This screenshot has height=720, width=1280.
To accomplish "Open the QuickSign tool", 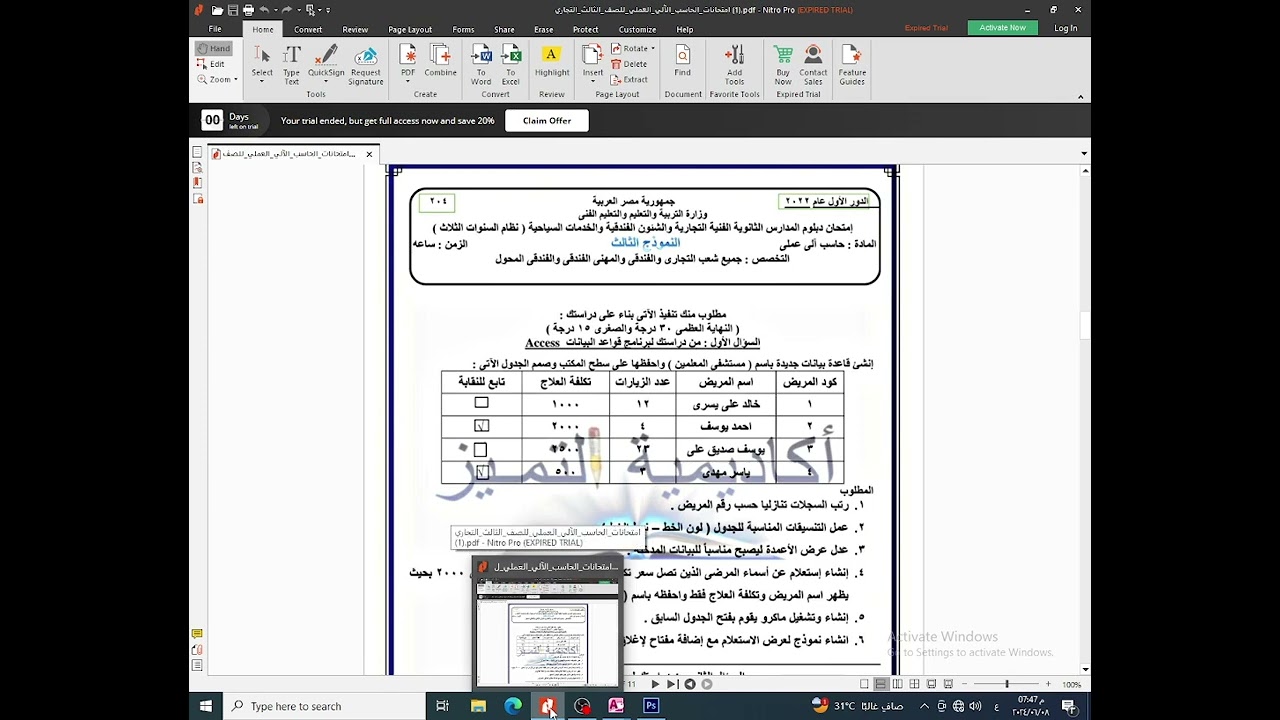I will coord(326,64).
